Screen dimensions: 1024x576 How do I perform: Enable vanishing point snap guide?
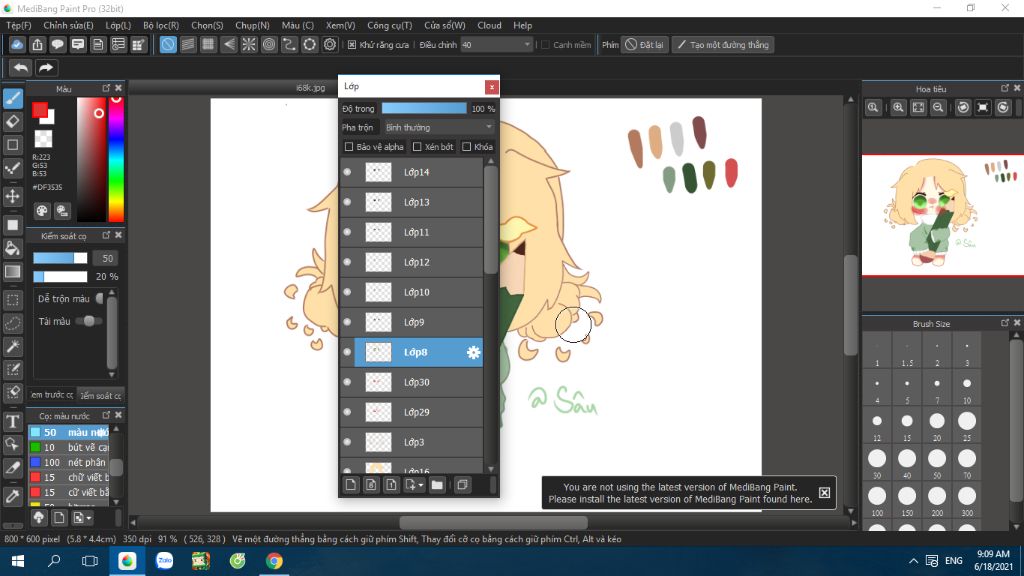pos(229,44)
